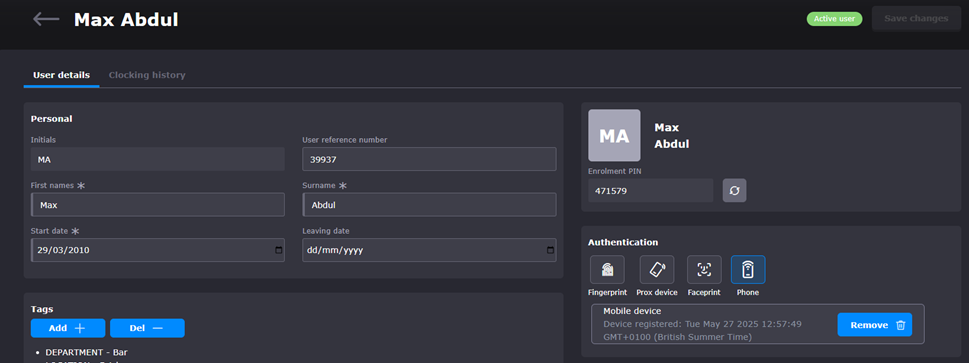Select Phone authentication icon

coord(748,270)
